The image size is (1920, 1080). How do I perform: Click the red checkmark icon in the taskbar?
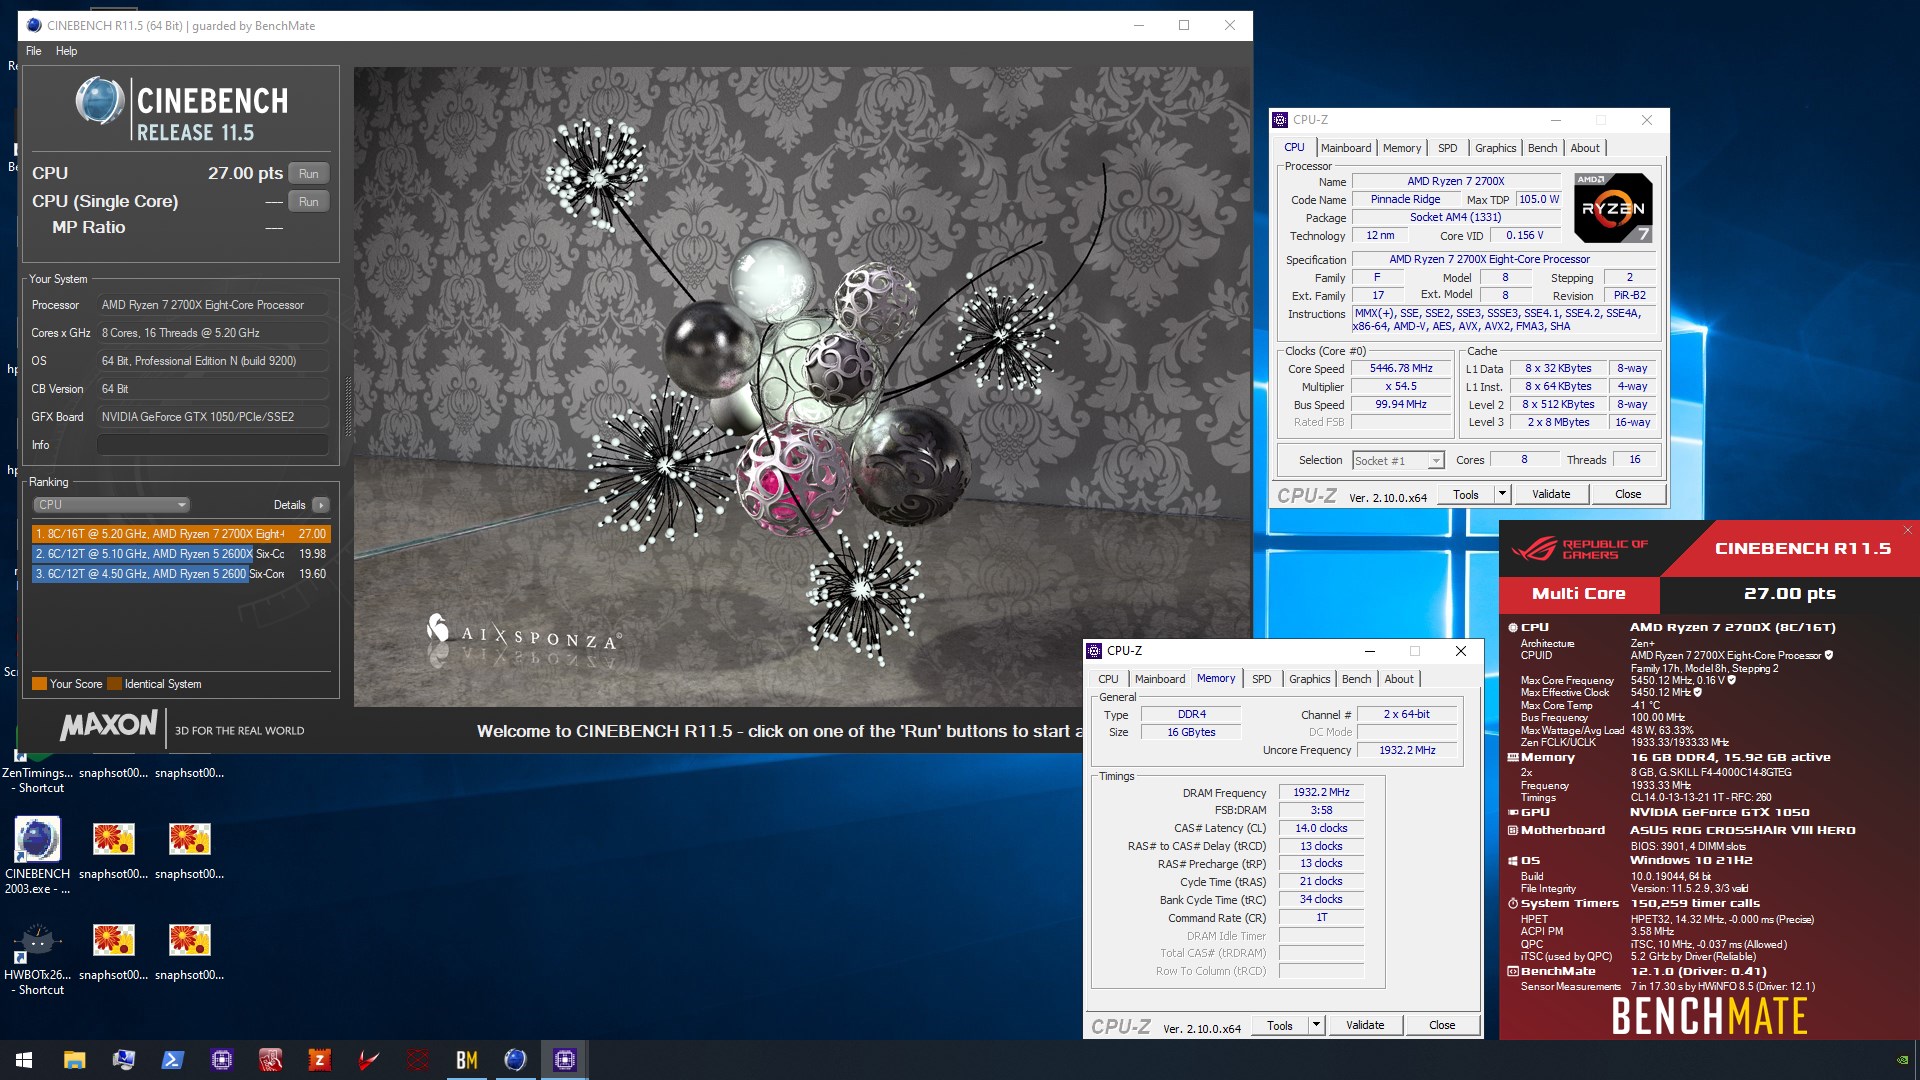tap(368, 1060)
